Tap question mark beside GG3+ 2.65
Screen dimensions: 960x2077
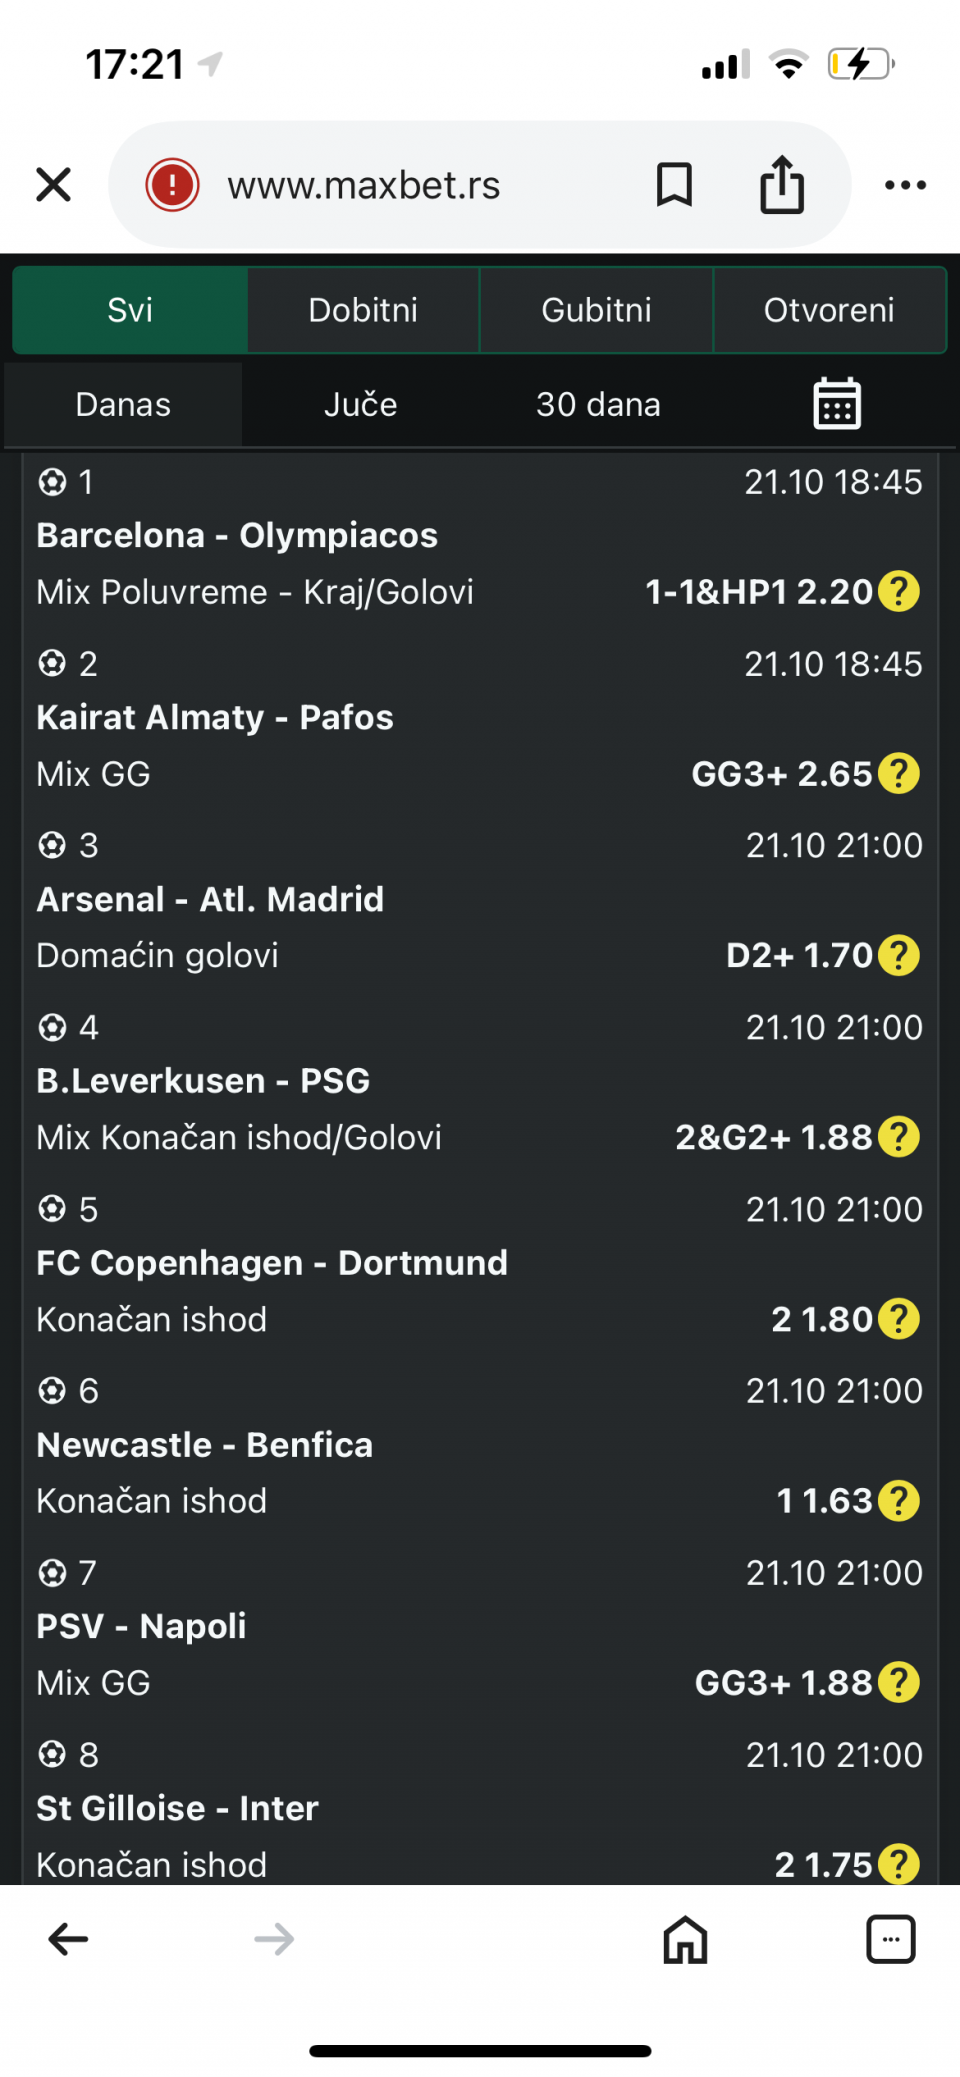click(899, 774)
